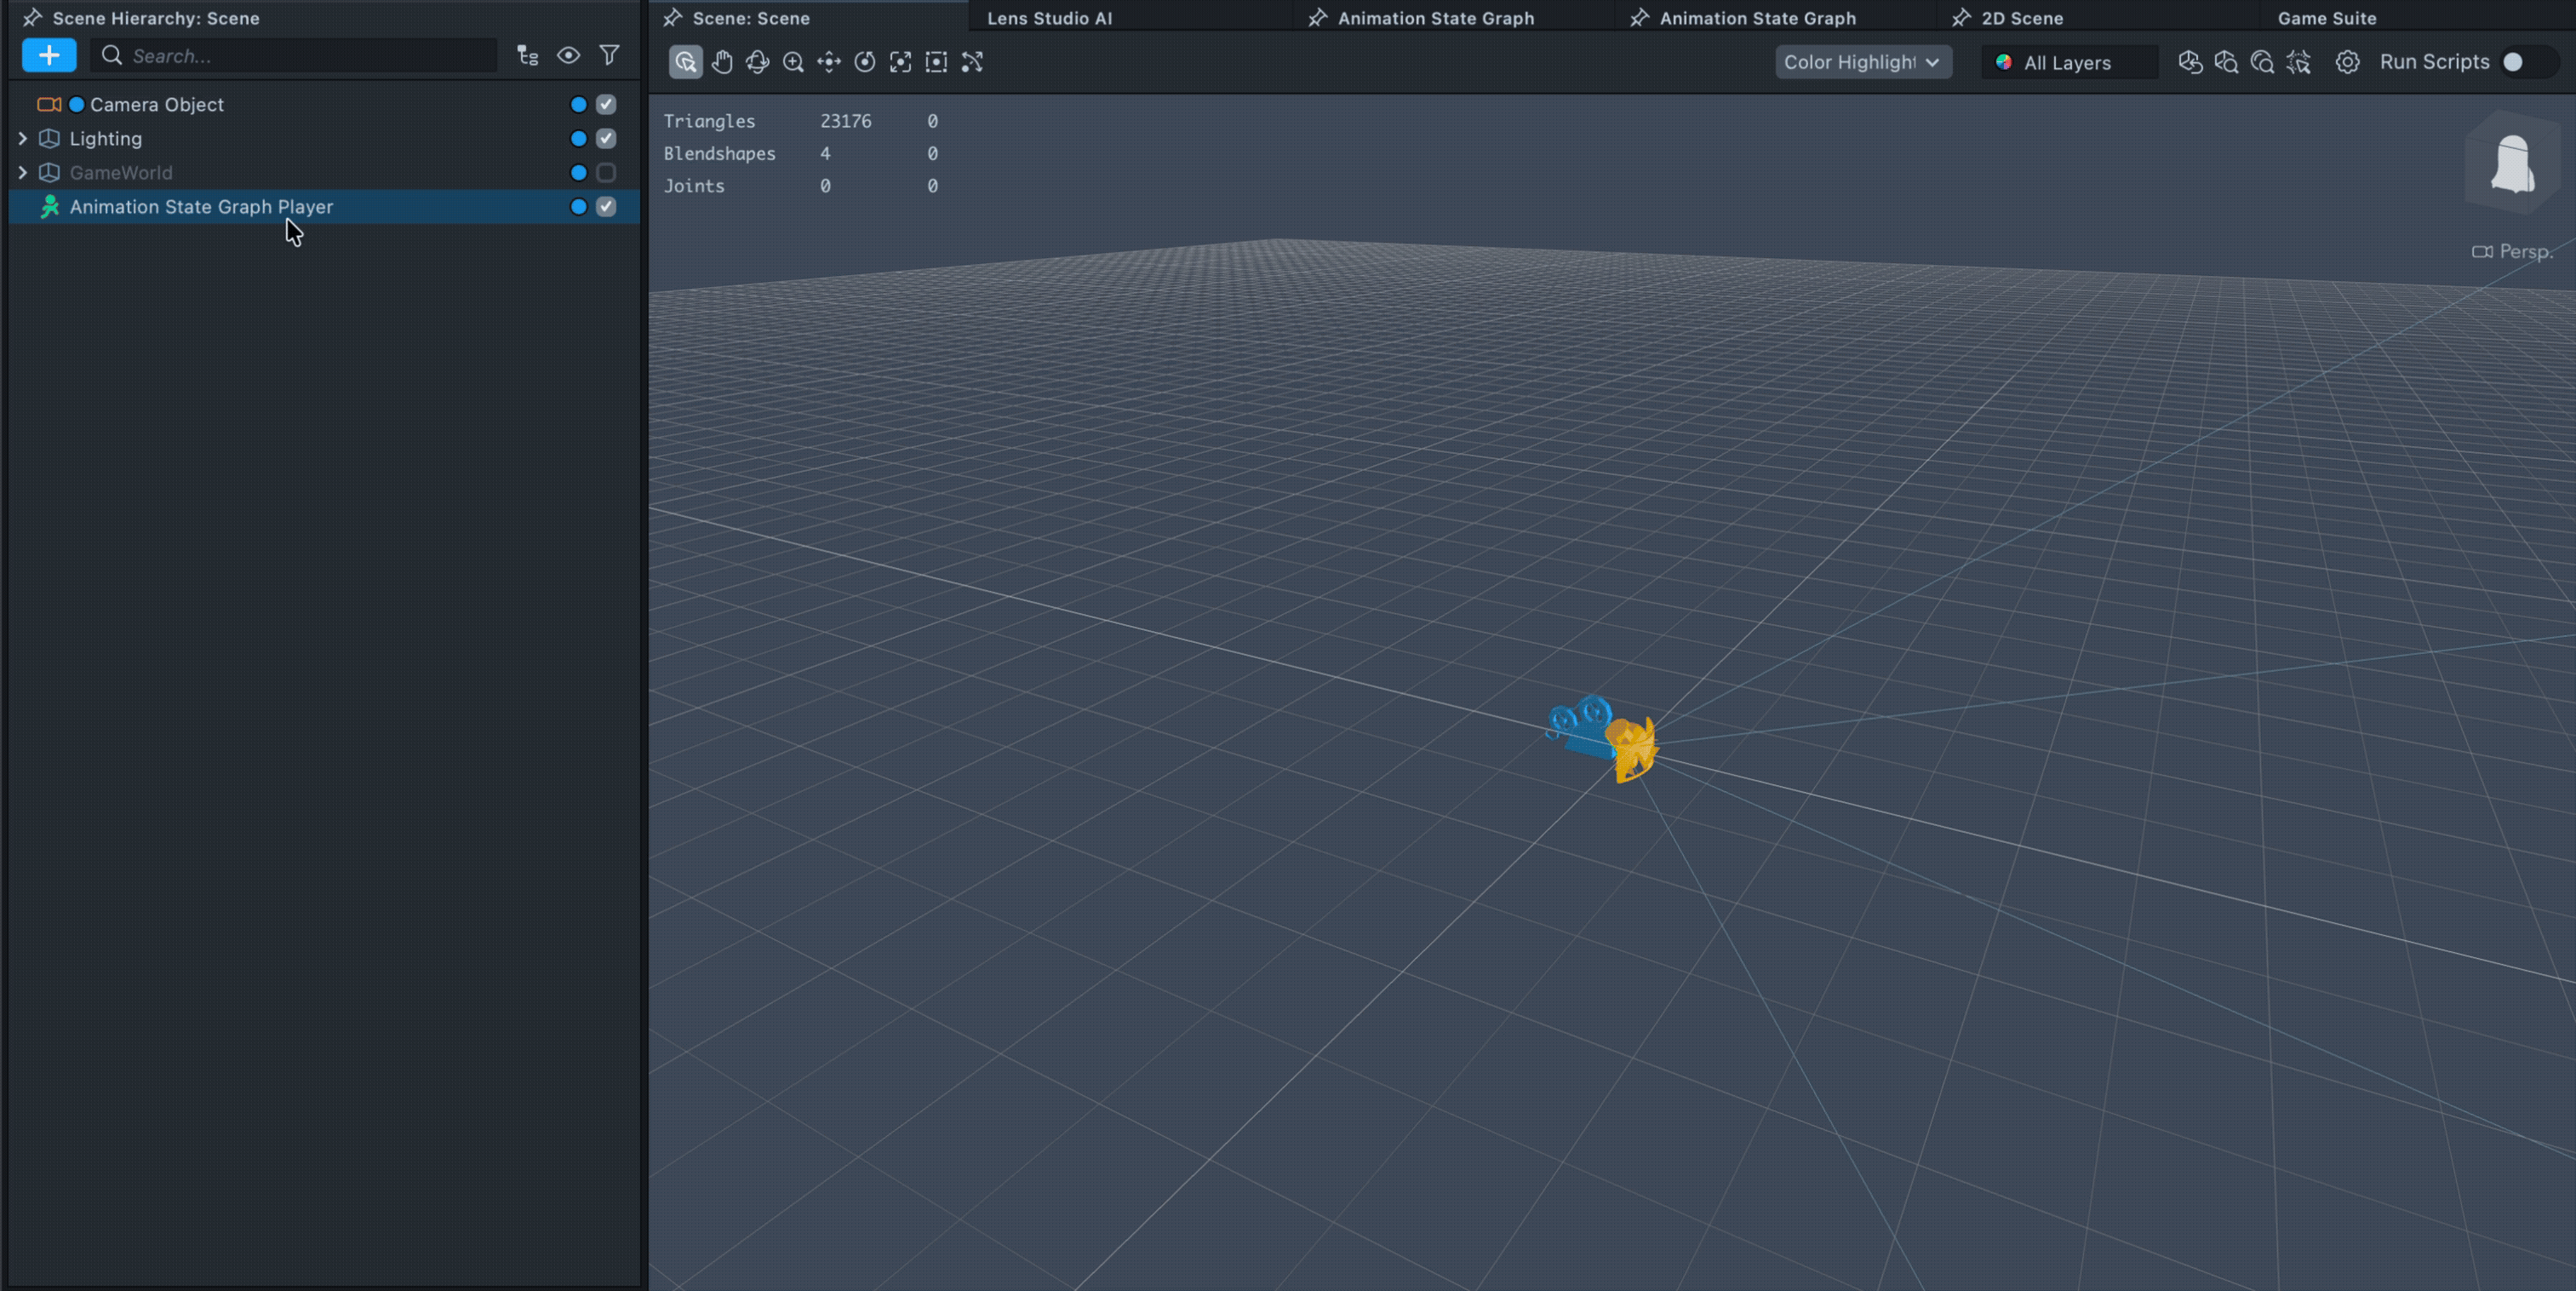Open the Color Highlight dropdown
The image size is (2576, 1291).
pyautogui.click(x=1862, y=62)
